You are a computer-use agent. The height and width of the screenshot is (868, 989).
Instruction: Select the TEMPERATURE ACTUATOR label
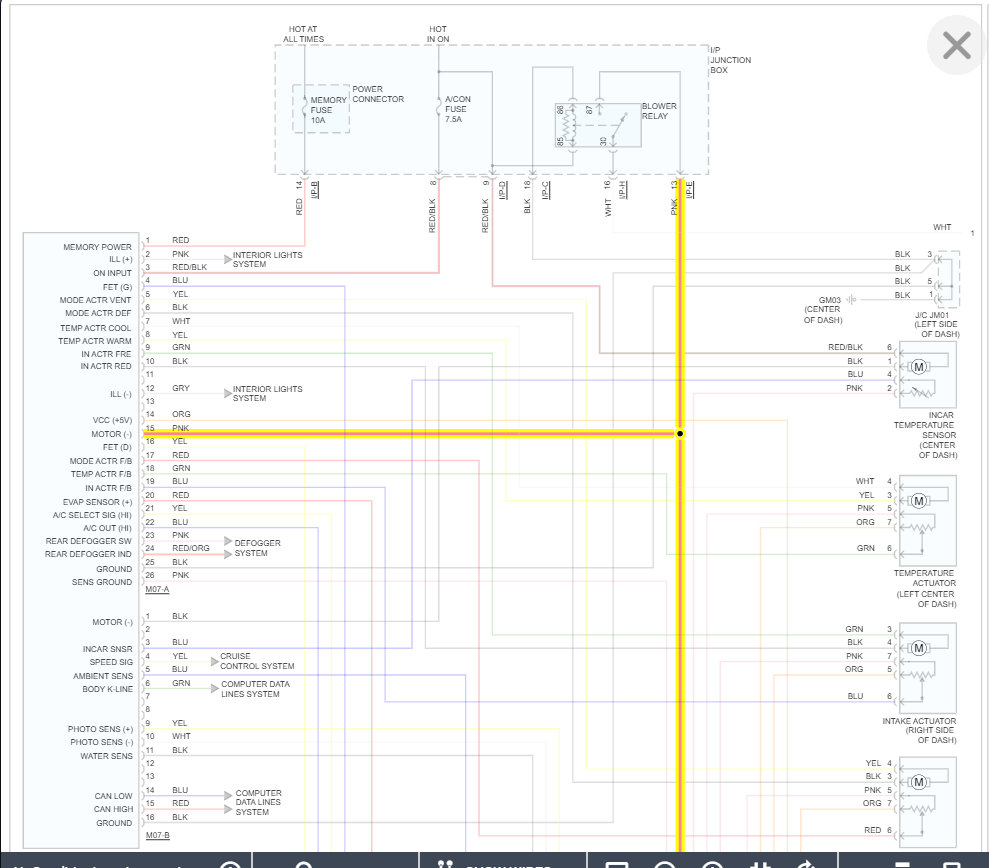(x=925, y=589)
